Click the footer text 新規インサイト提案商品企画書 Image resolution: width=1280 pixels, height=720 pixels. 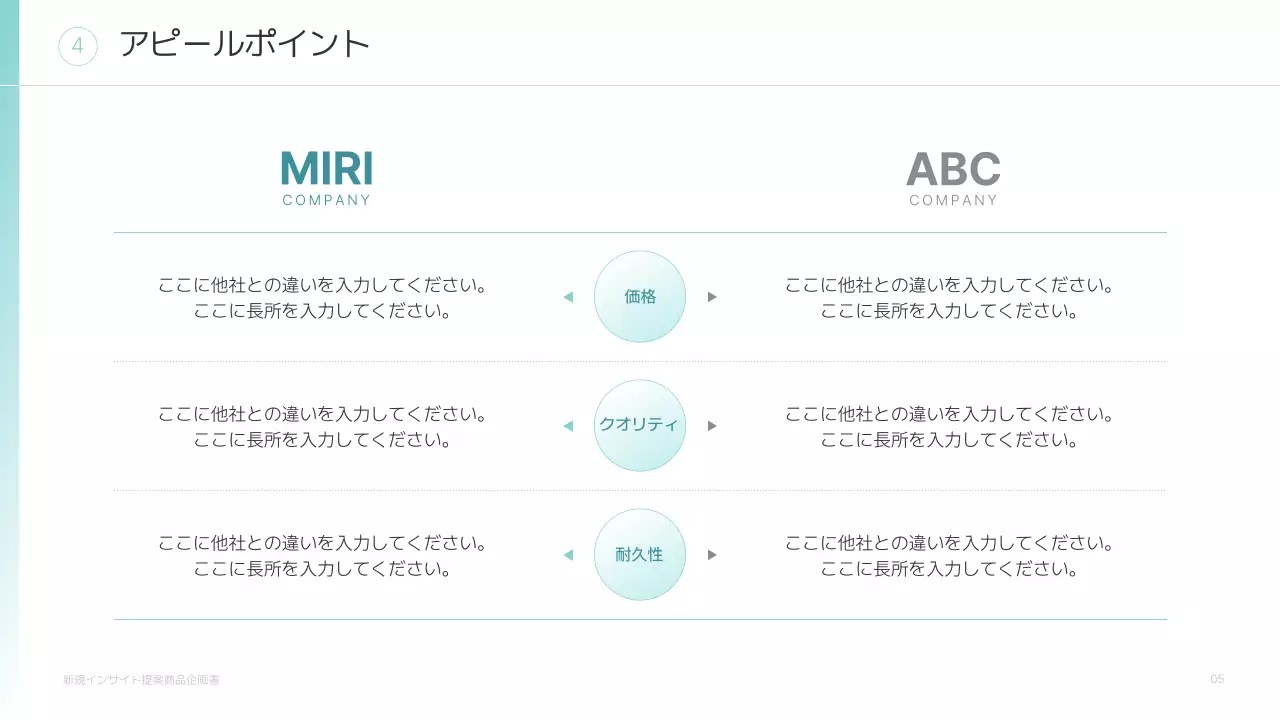click(141, 680)
